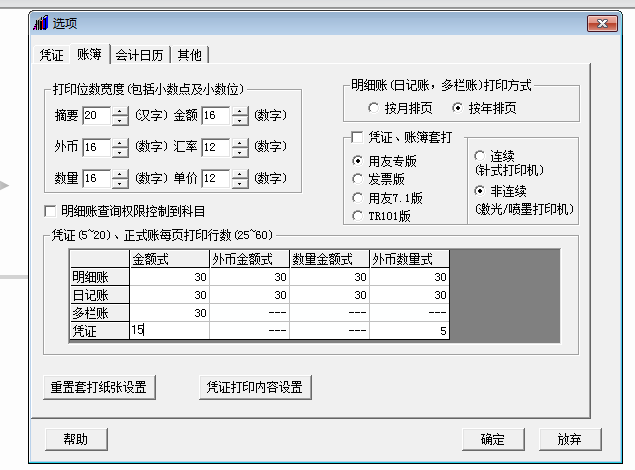This screenshot has height=470, width=635.
Task: Increase the 金额 width with up arrow
Action: [x=240, y=111]
